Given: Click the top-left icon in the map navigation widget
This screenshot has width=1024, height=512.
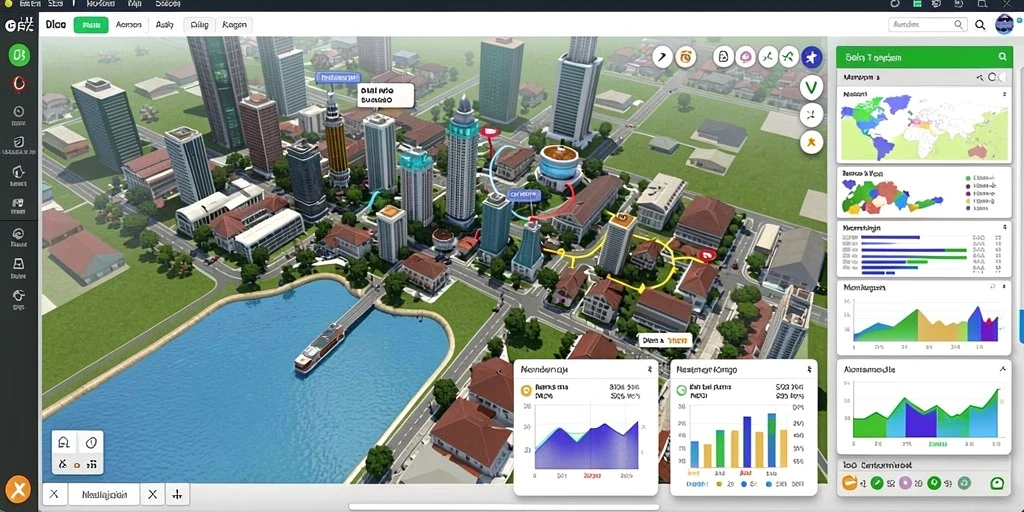Looking at the screenshot, I should [63, 443].
